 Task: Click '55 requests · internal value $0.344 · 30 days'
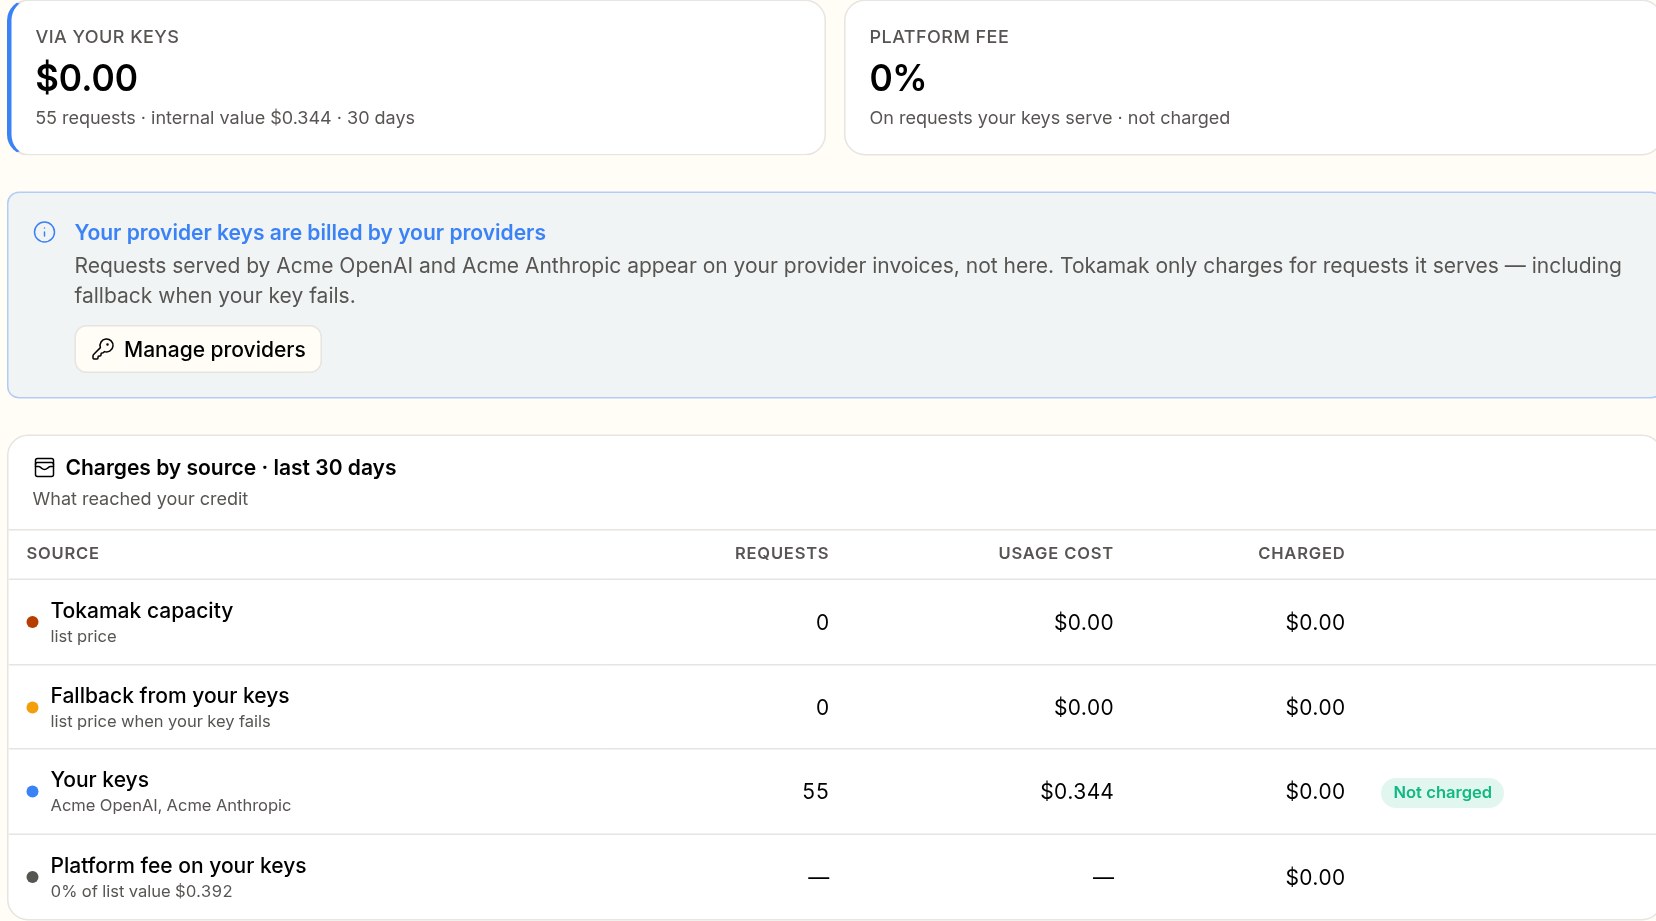tap(225, 118)
